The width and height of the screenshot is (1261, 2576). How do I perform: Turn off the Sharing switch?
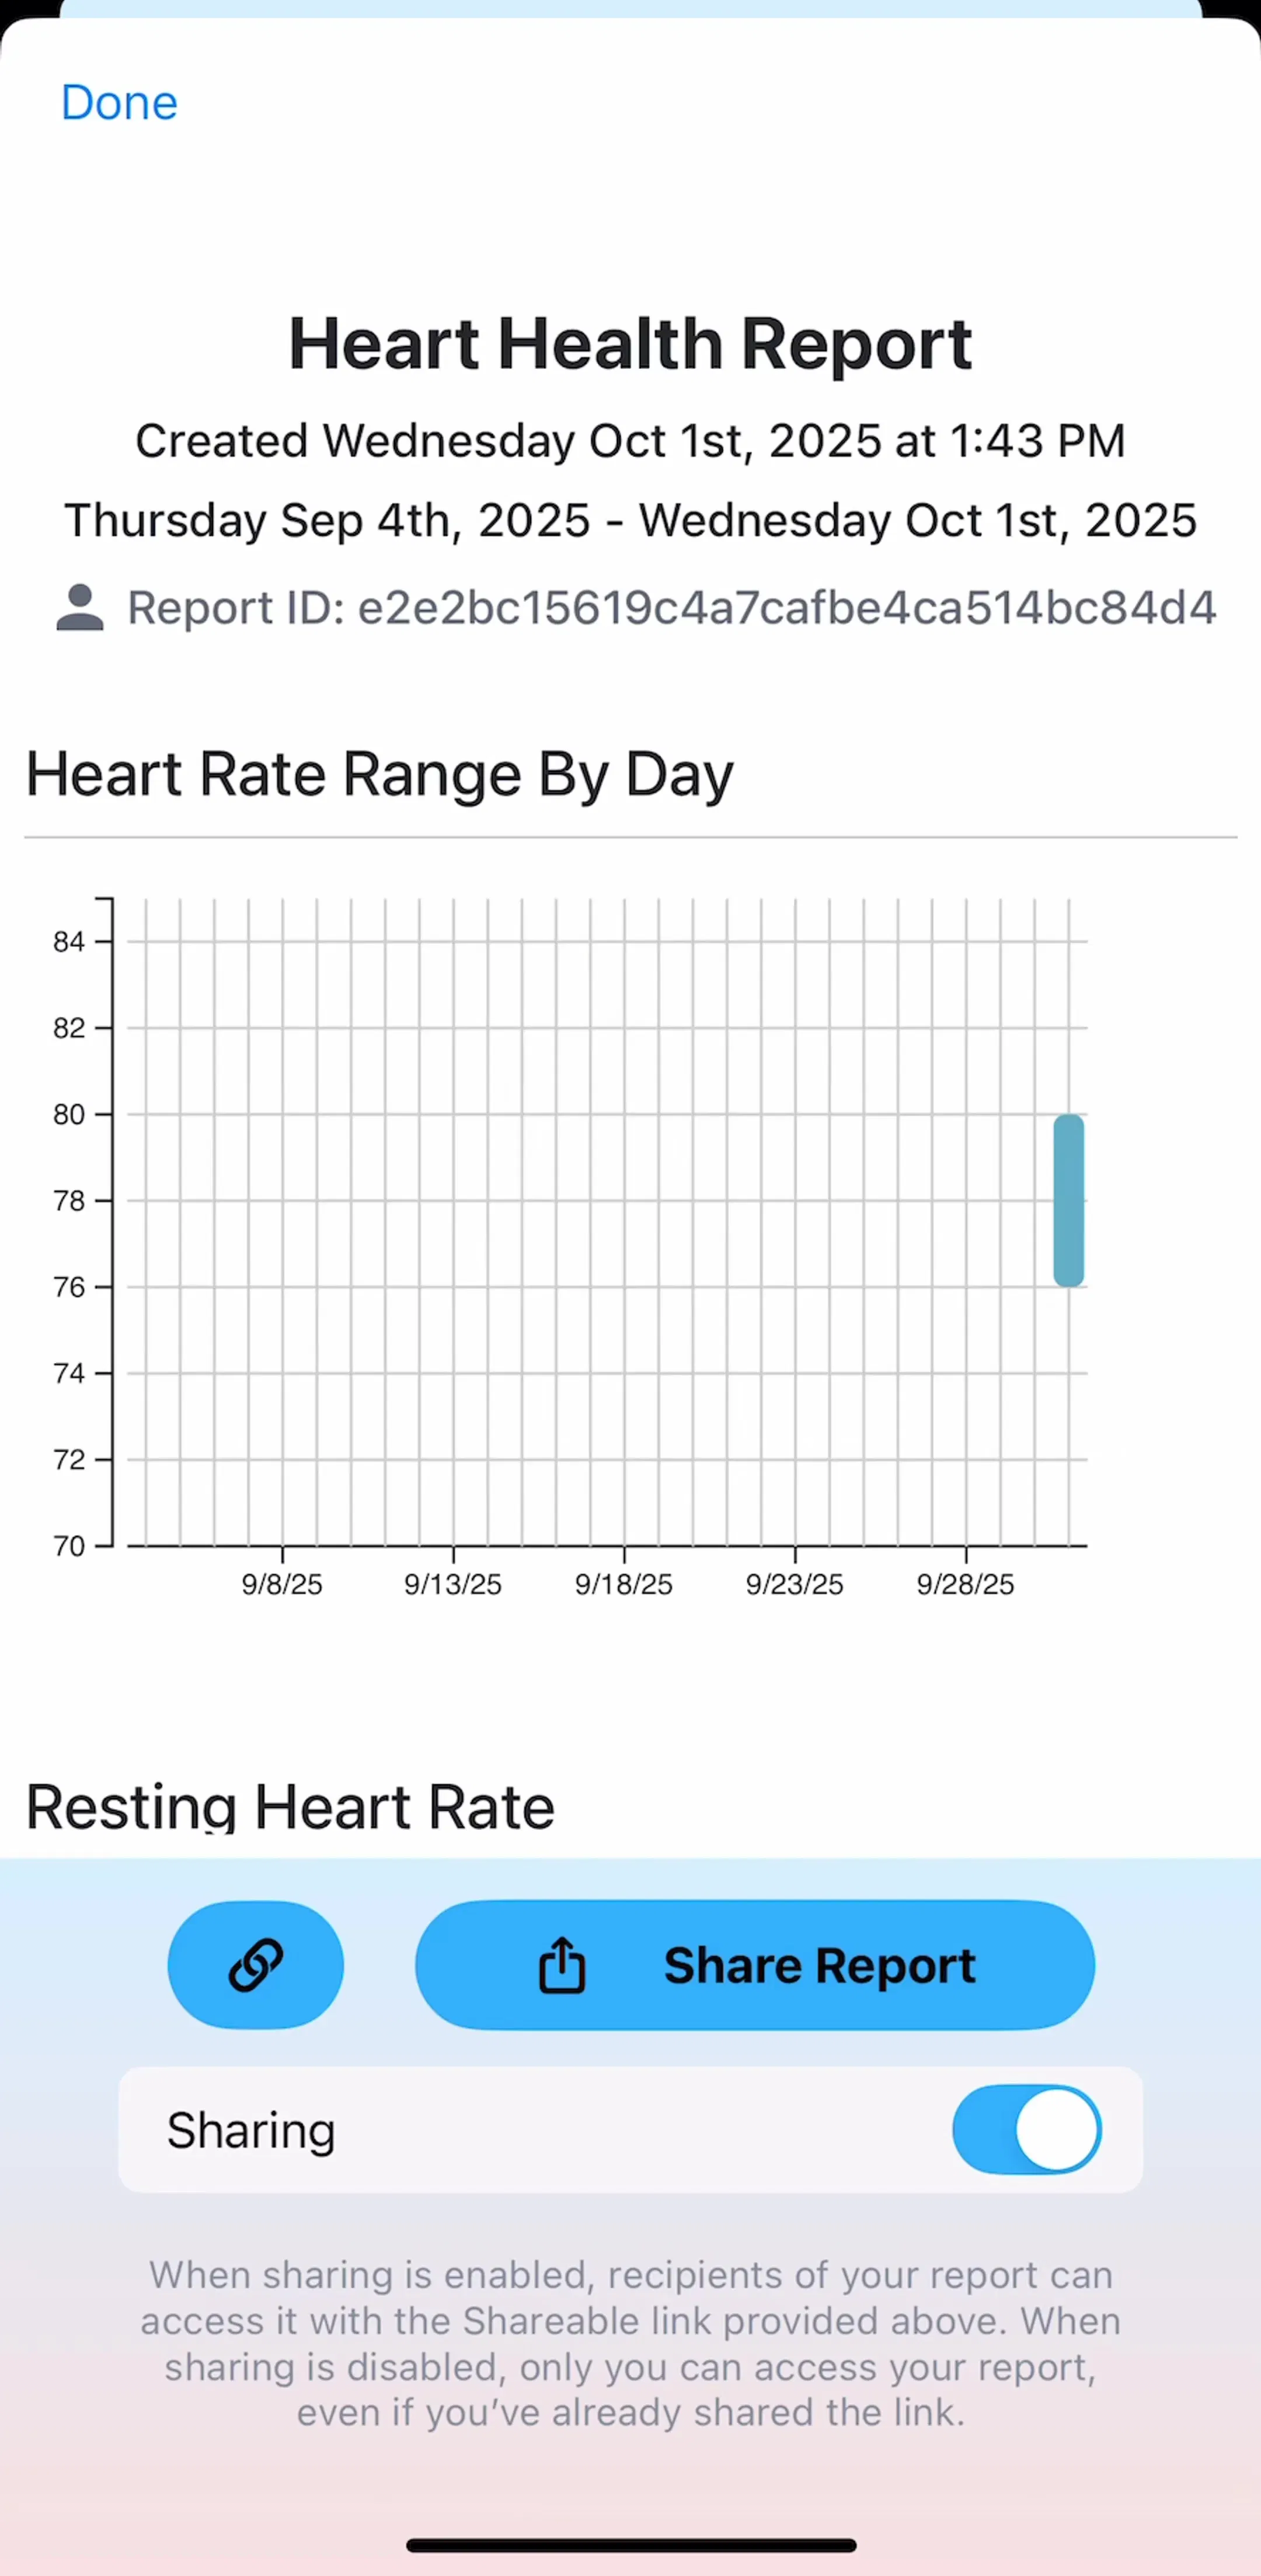click(x=1026, y=2129)
